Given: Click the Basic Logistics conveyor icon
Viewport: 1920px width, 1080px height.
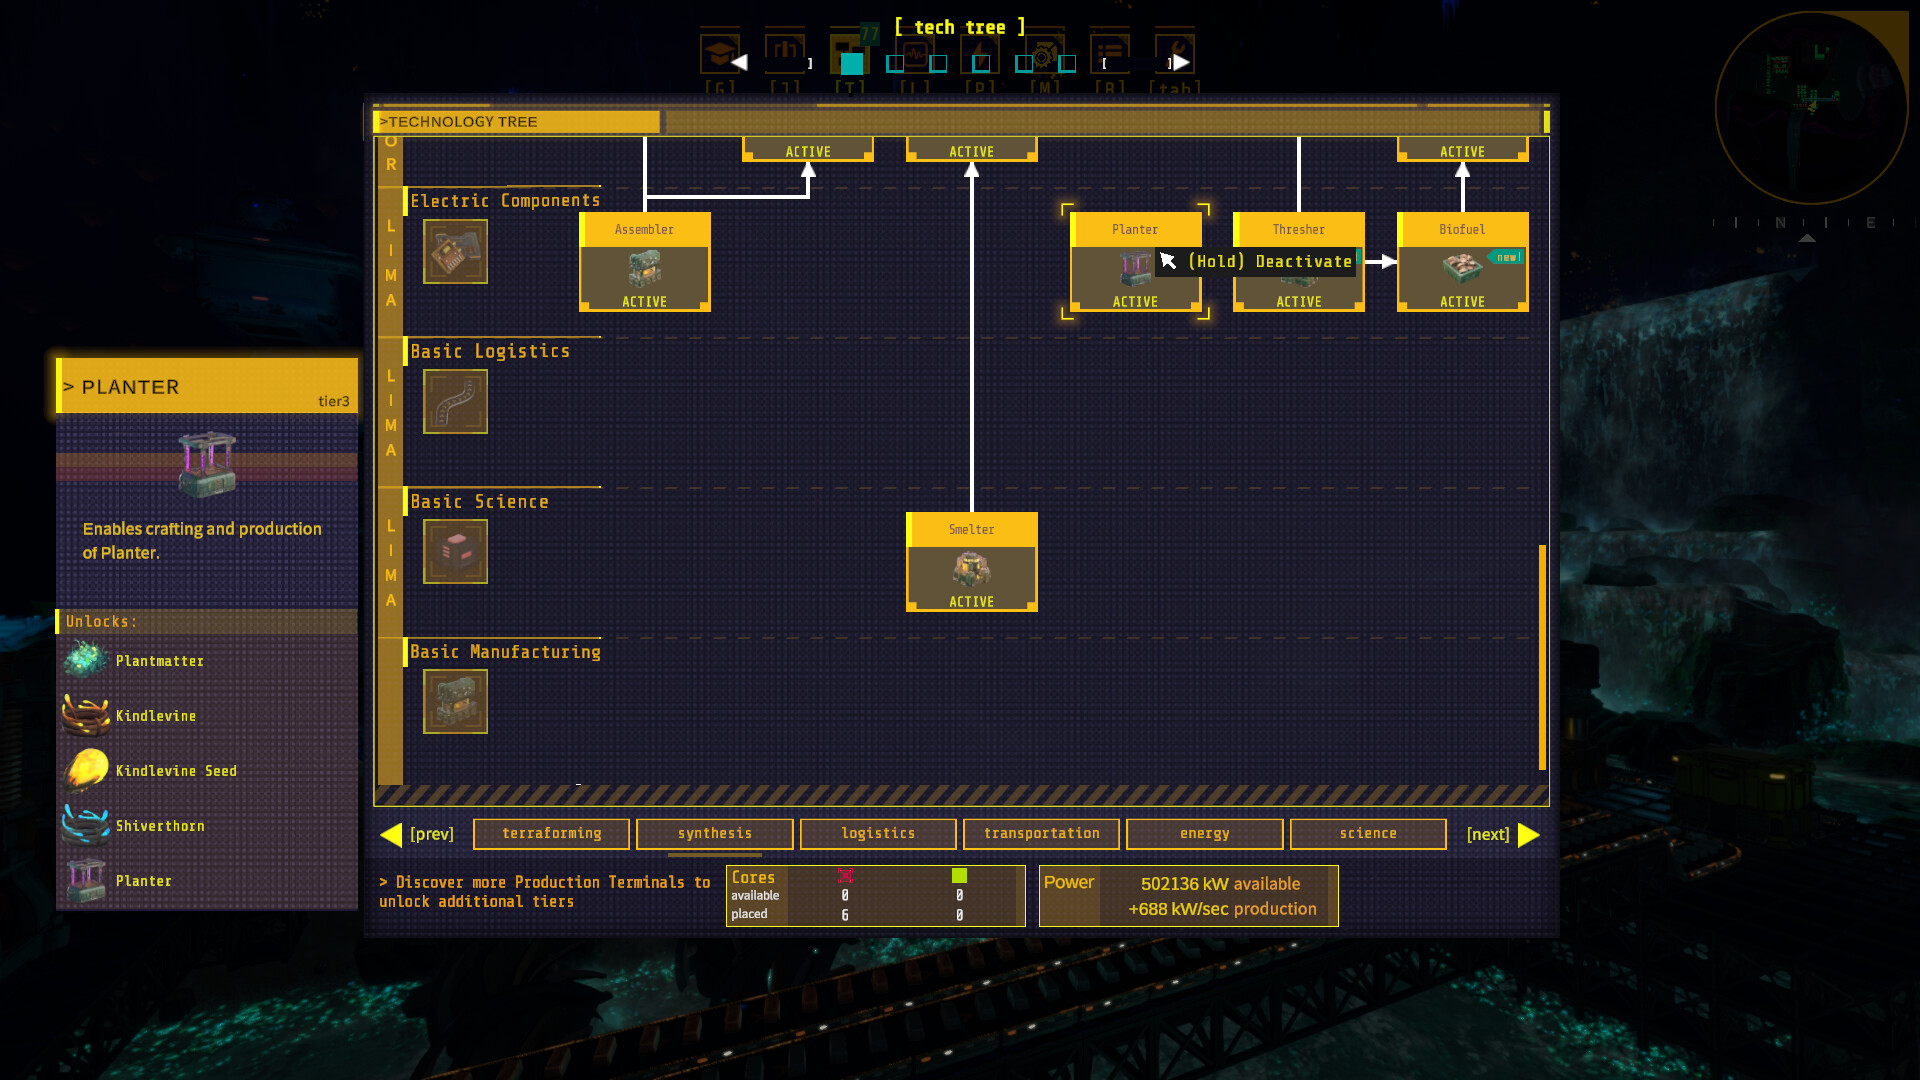Looking at the screenshot, I should coord(455,402).
